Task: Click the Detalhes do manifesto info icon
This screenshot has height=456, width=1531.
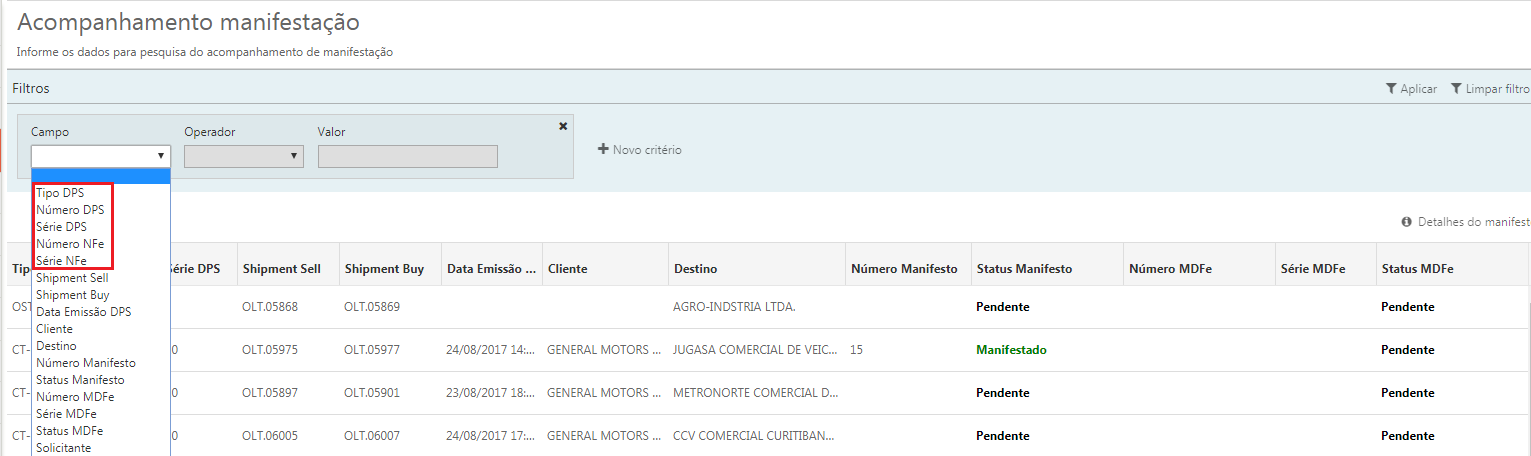Action: point(1407,222)
